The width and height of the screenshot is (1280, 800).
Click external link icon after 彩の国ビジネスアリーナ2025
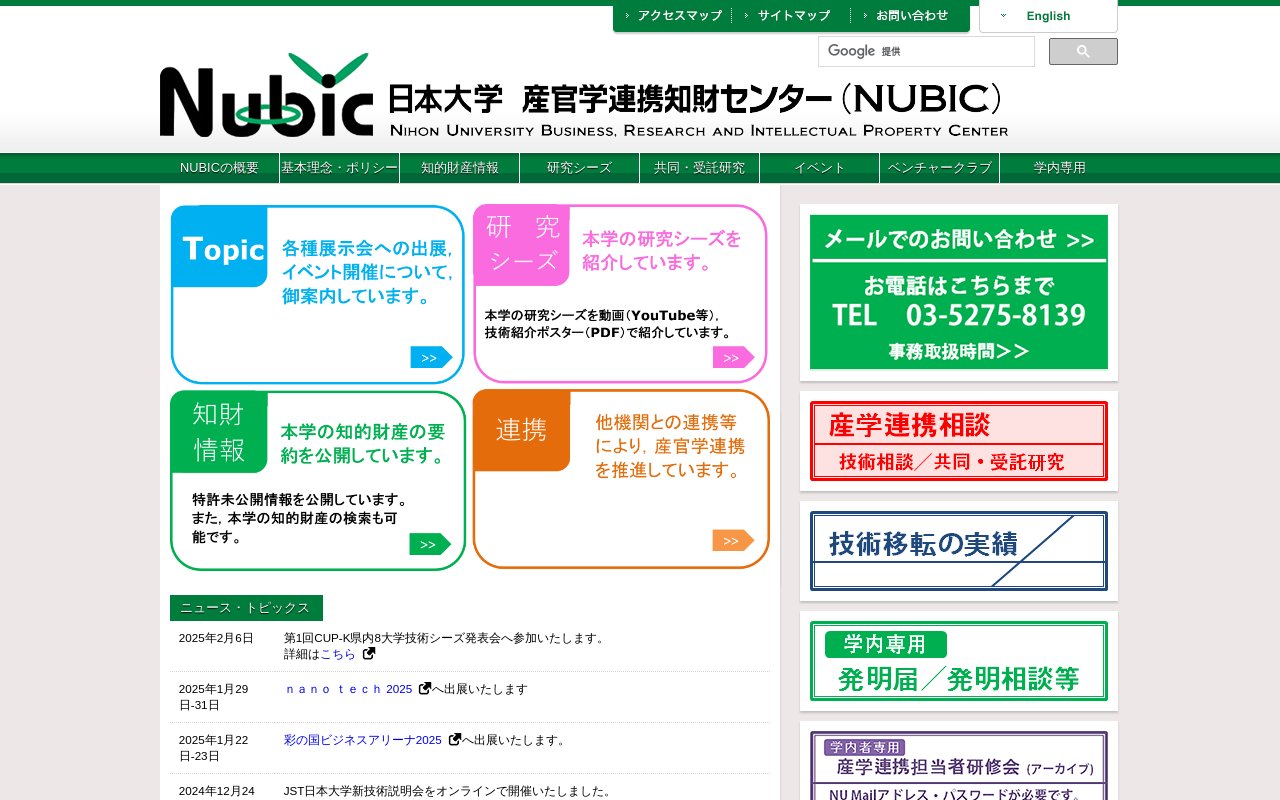(455, 740)
